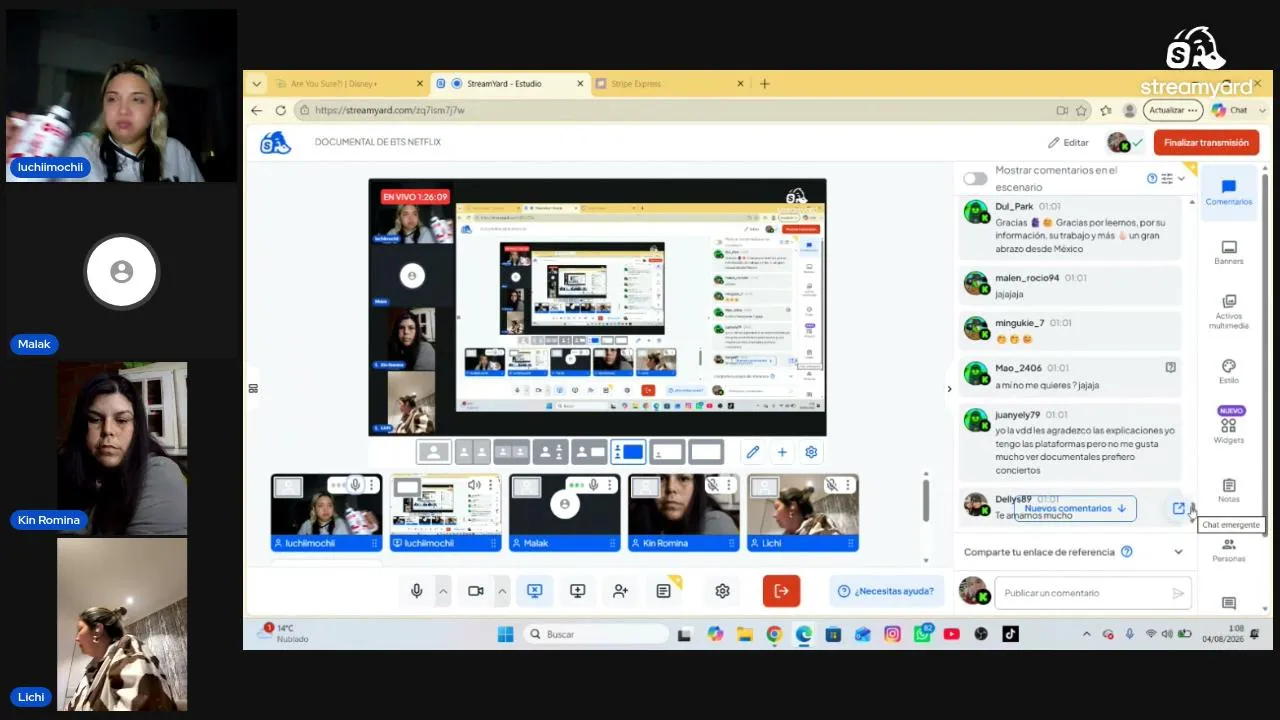Viewport: 1280px width, 720px height.
Task: Switch to the Stripe Express tab
Action: (x=670, y=84)
